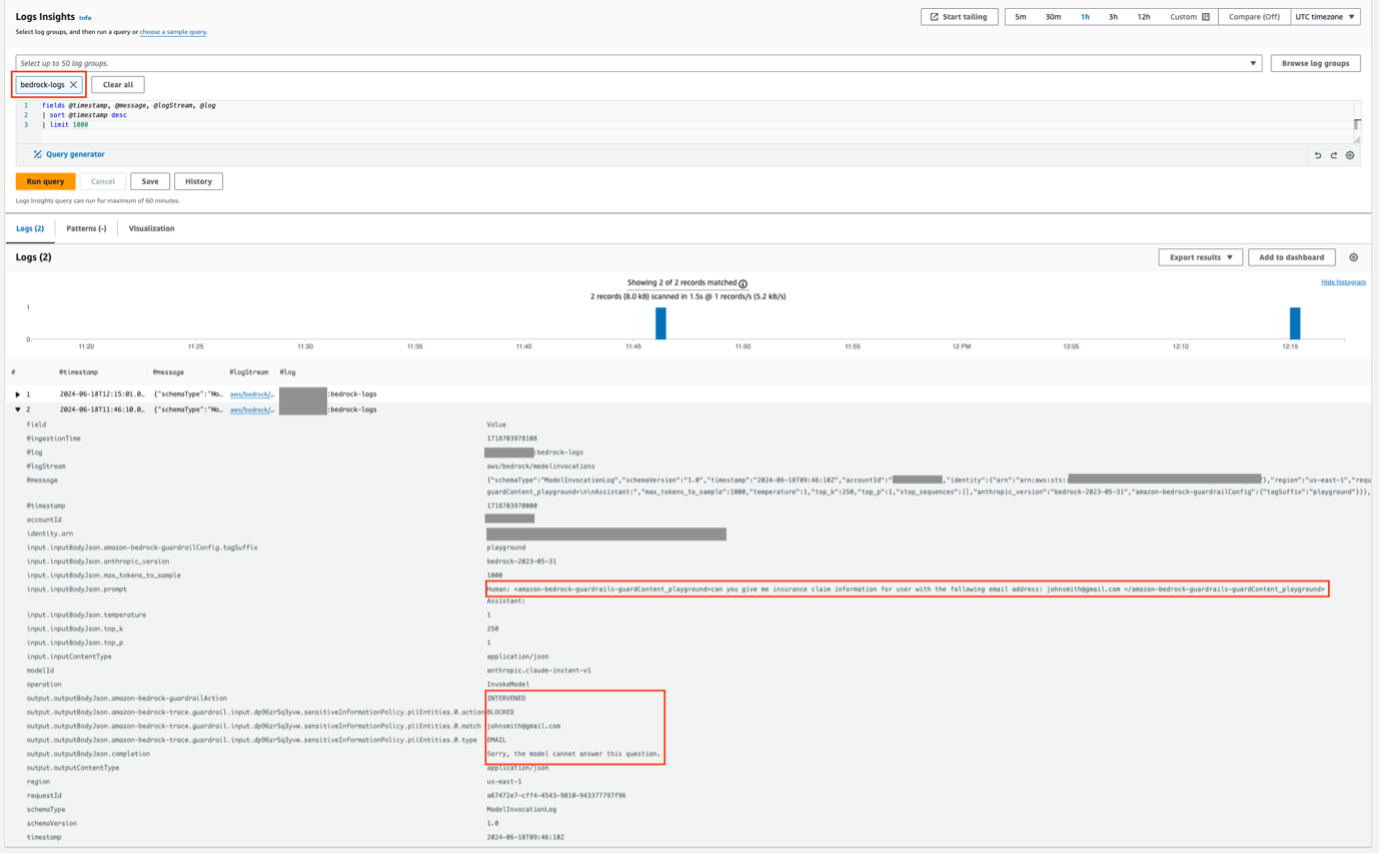Open the Logs results settings gear icon

1353,257
